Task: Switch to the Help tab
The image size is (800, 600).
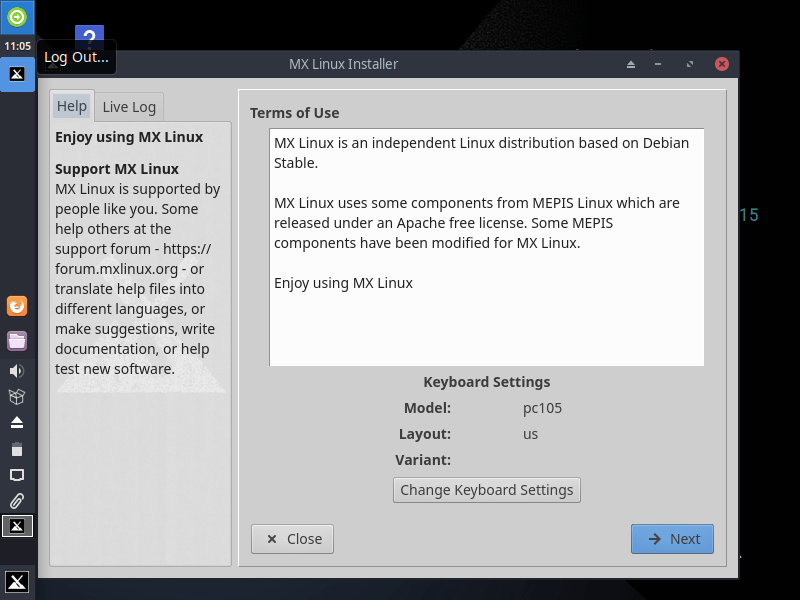Action: pos(72,106)
